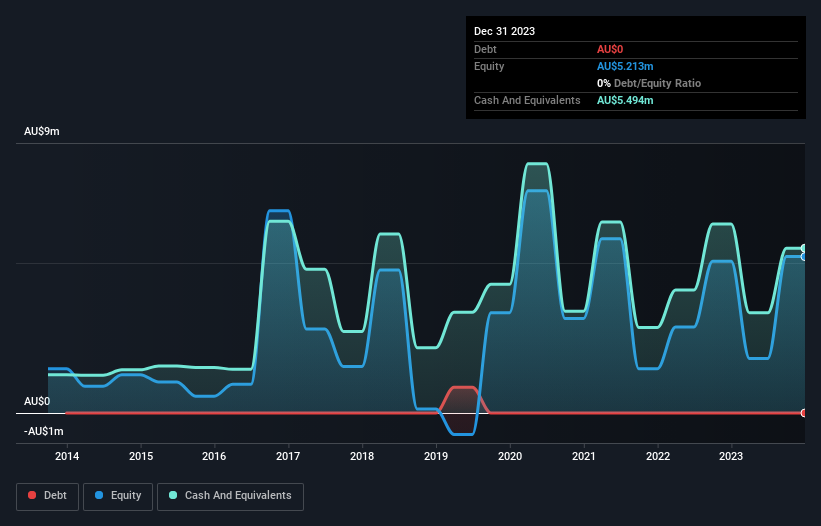Viewport: 821px width, 526px height.
Task: Toggle the Debt series legend button
Action: (48, 496)
